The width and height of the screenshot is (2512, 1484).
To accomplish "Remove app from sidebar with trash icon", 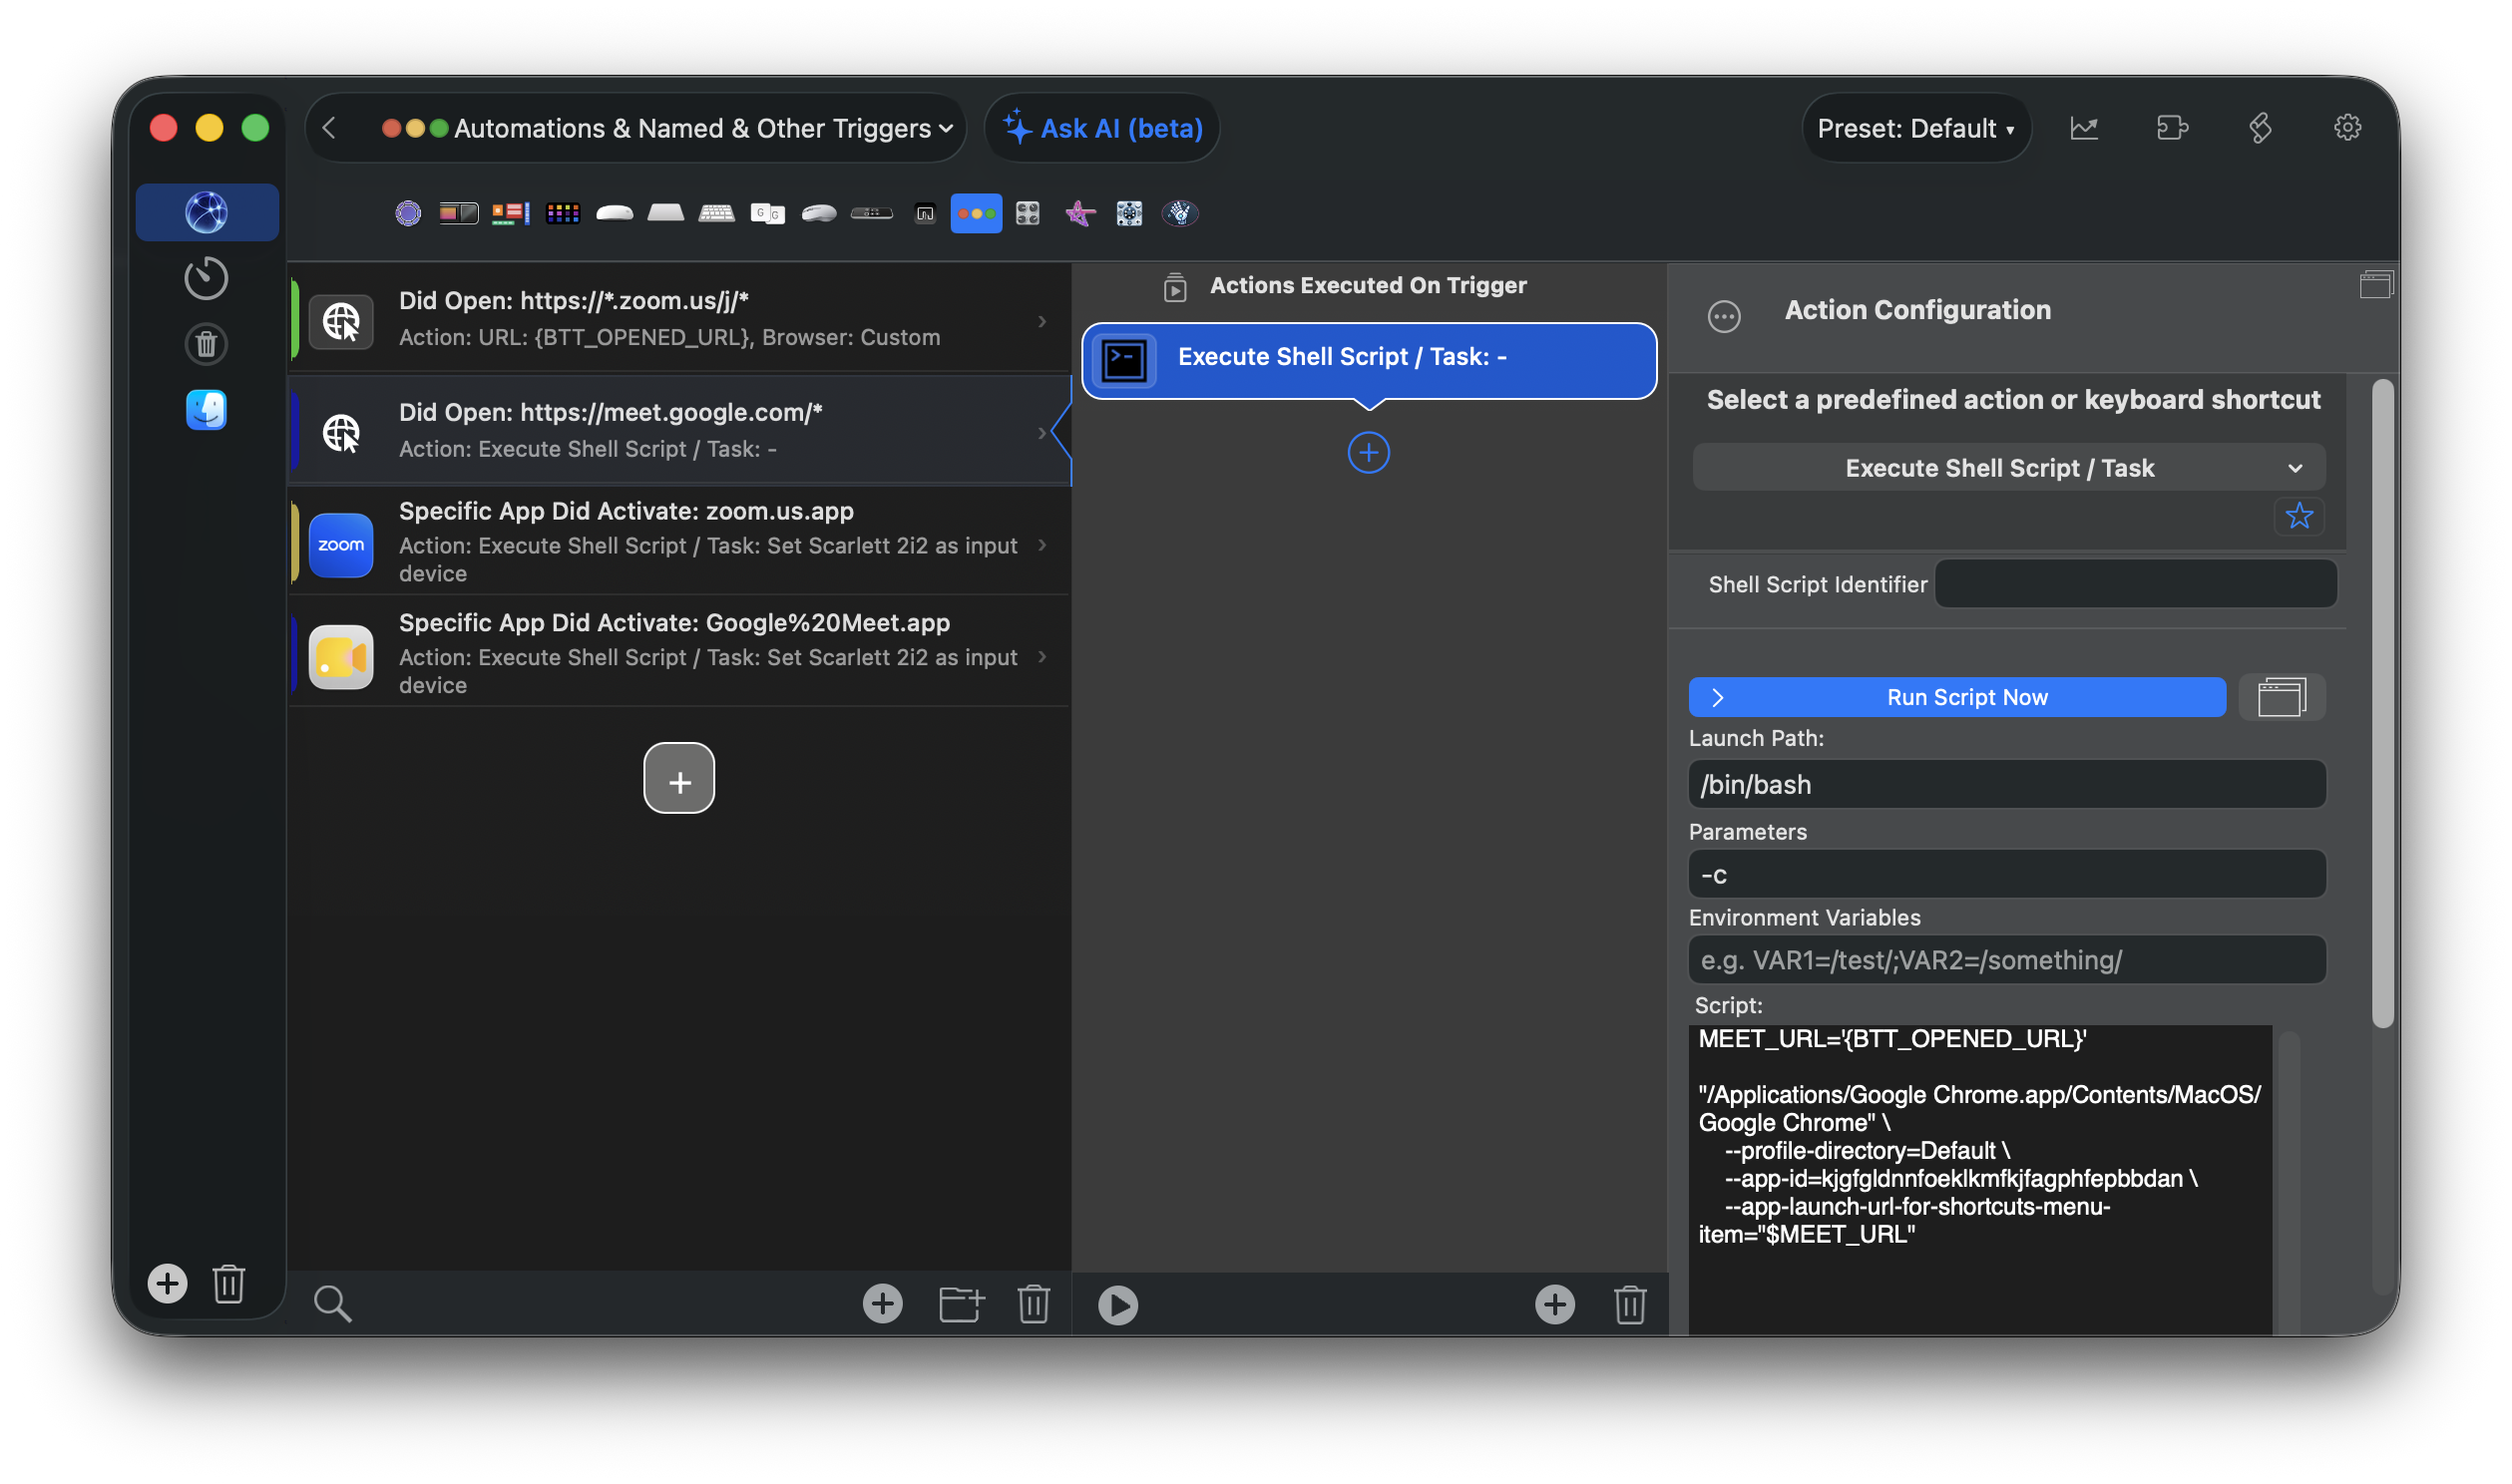I will [x=228, y=1283].
